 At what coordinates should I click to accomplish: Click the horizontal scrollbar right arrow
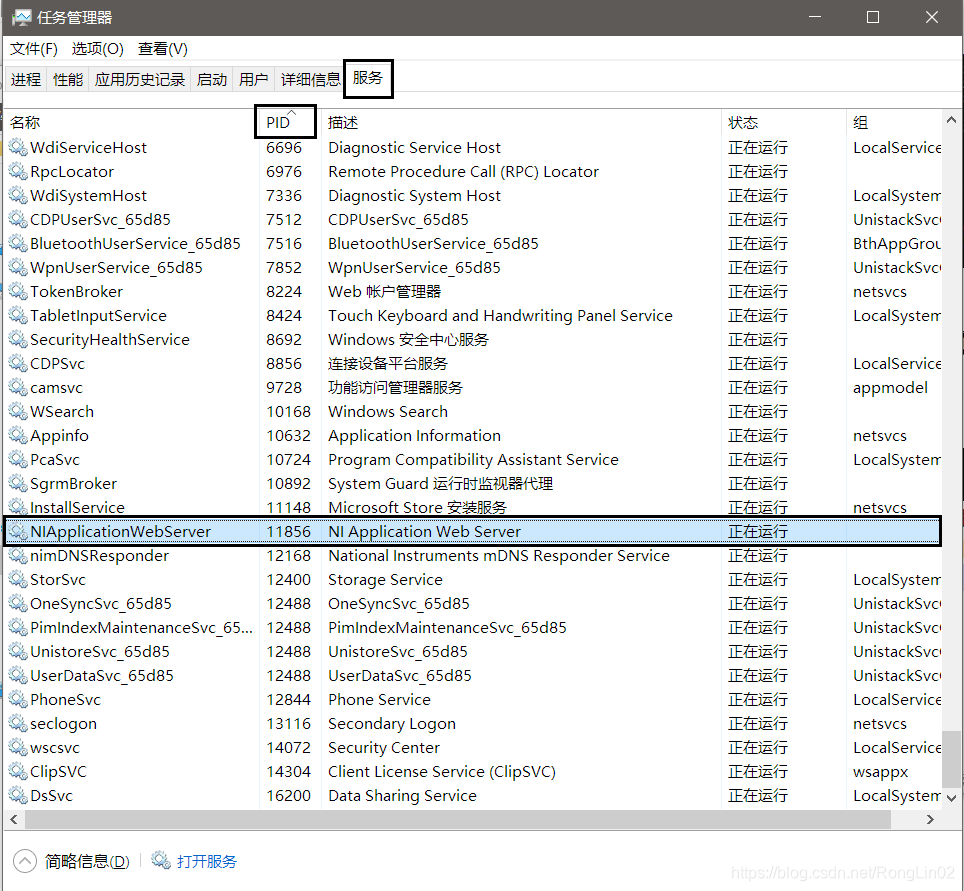click(930, 819)
